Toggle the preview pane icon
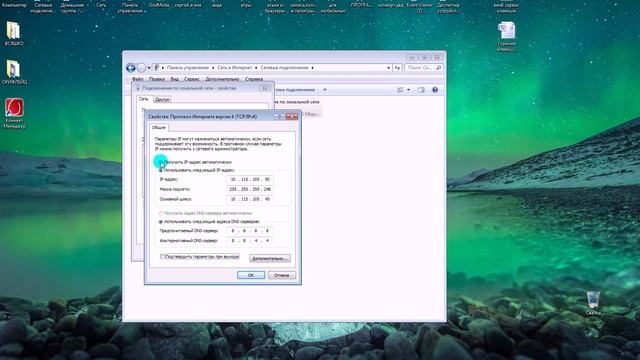The width and height of the screenshot is (640, 360). 421,90
